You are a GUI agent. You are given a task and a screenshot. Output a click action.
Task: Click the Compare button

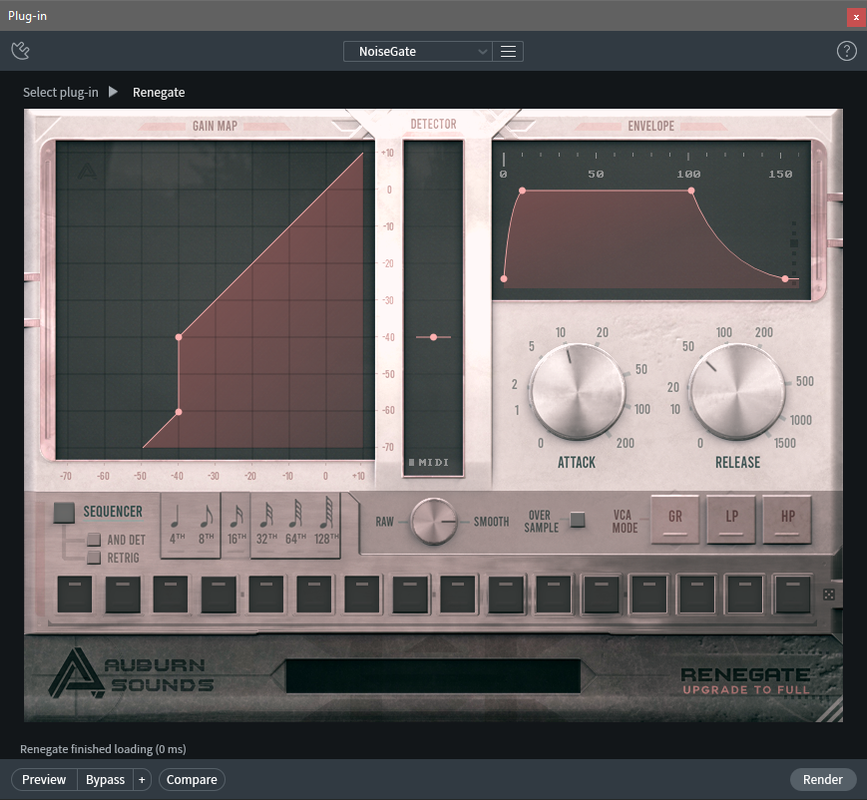(x=192, y=780)
